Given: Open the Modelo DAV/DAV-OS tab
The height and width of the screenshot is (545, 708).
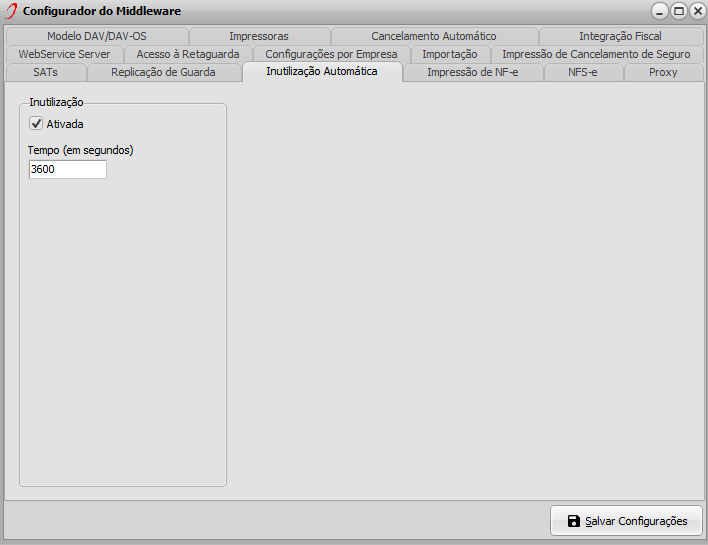Looking at the screenshot, I should click(96, 36).
